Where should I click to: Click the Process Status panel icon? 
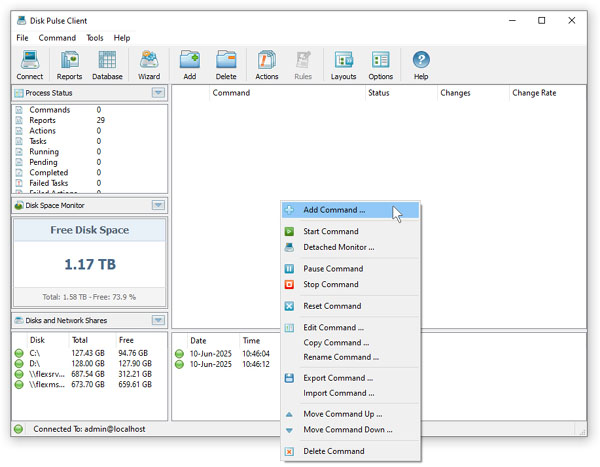(x=18, y=93)
